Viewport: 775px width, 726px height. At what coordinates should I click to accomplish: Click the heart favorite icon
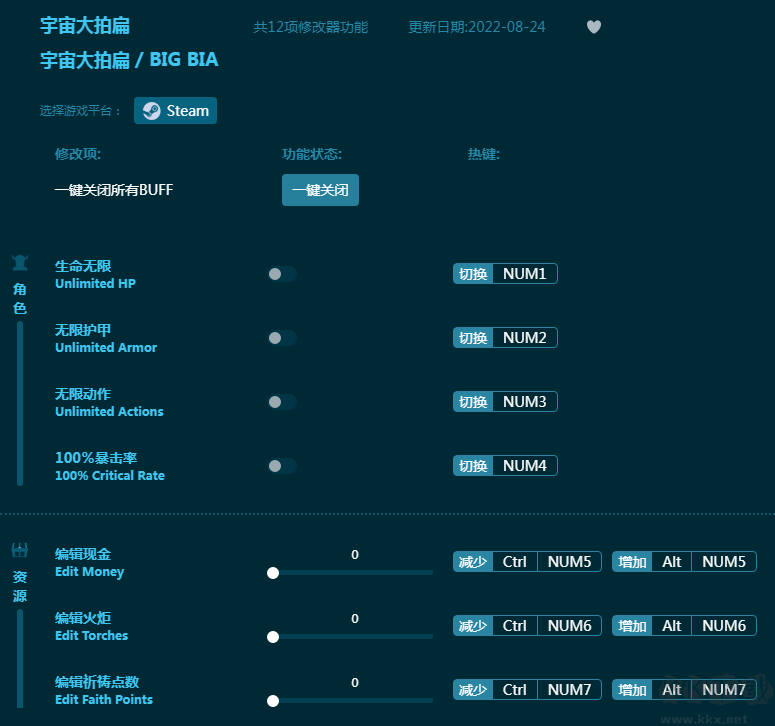(594, 27)
